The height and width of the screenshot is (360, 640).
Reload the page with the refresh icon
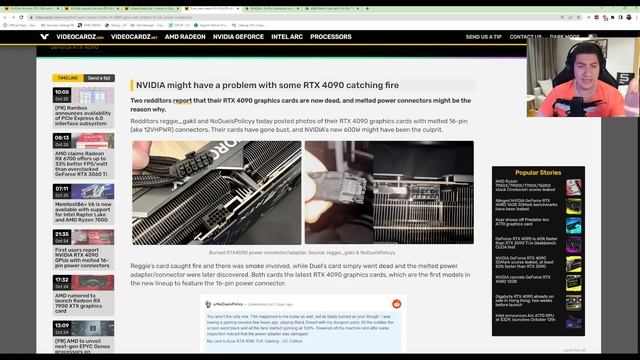21,17
